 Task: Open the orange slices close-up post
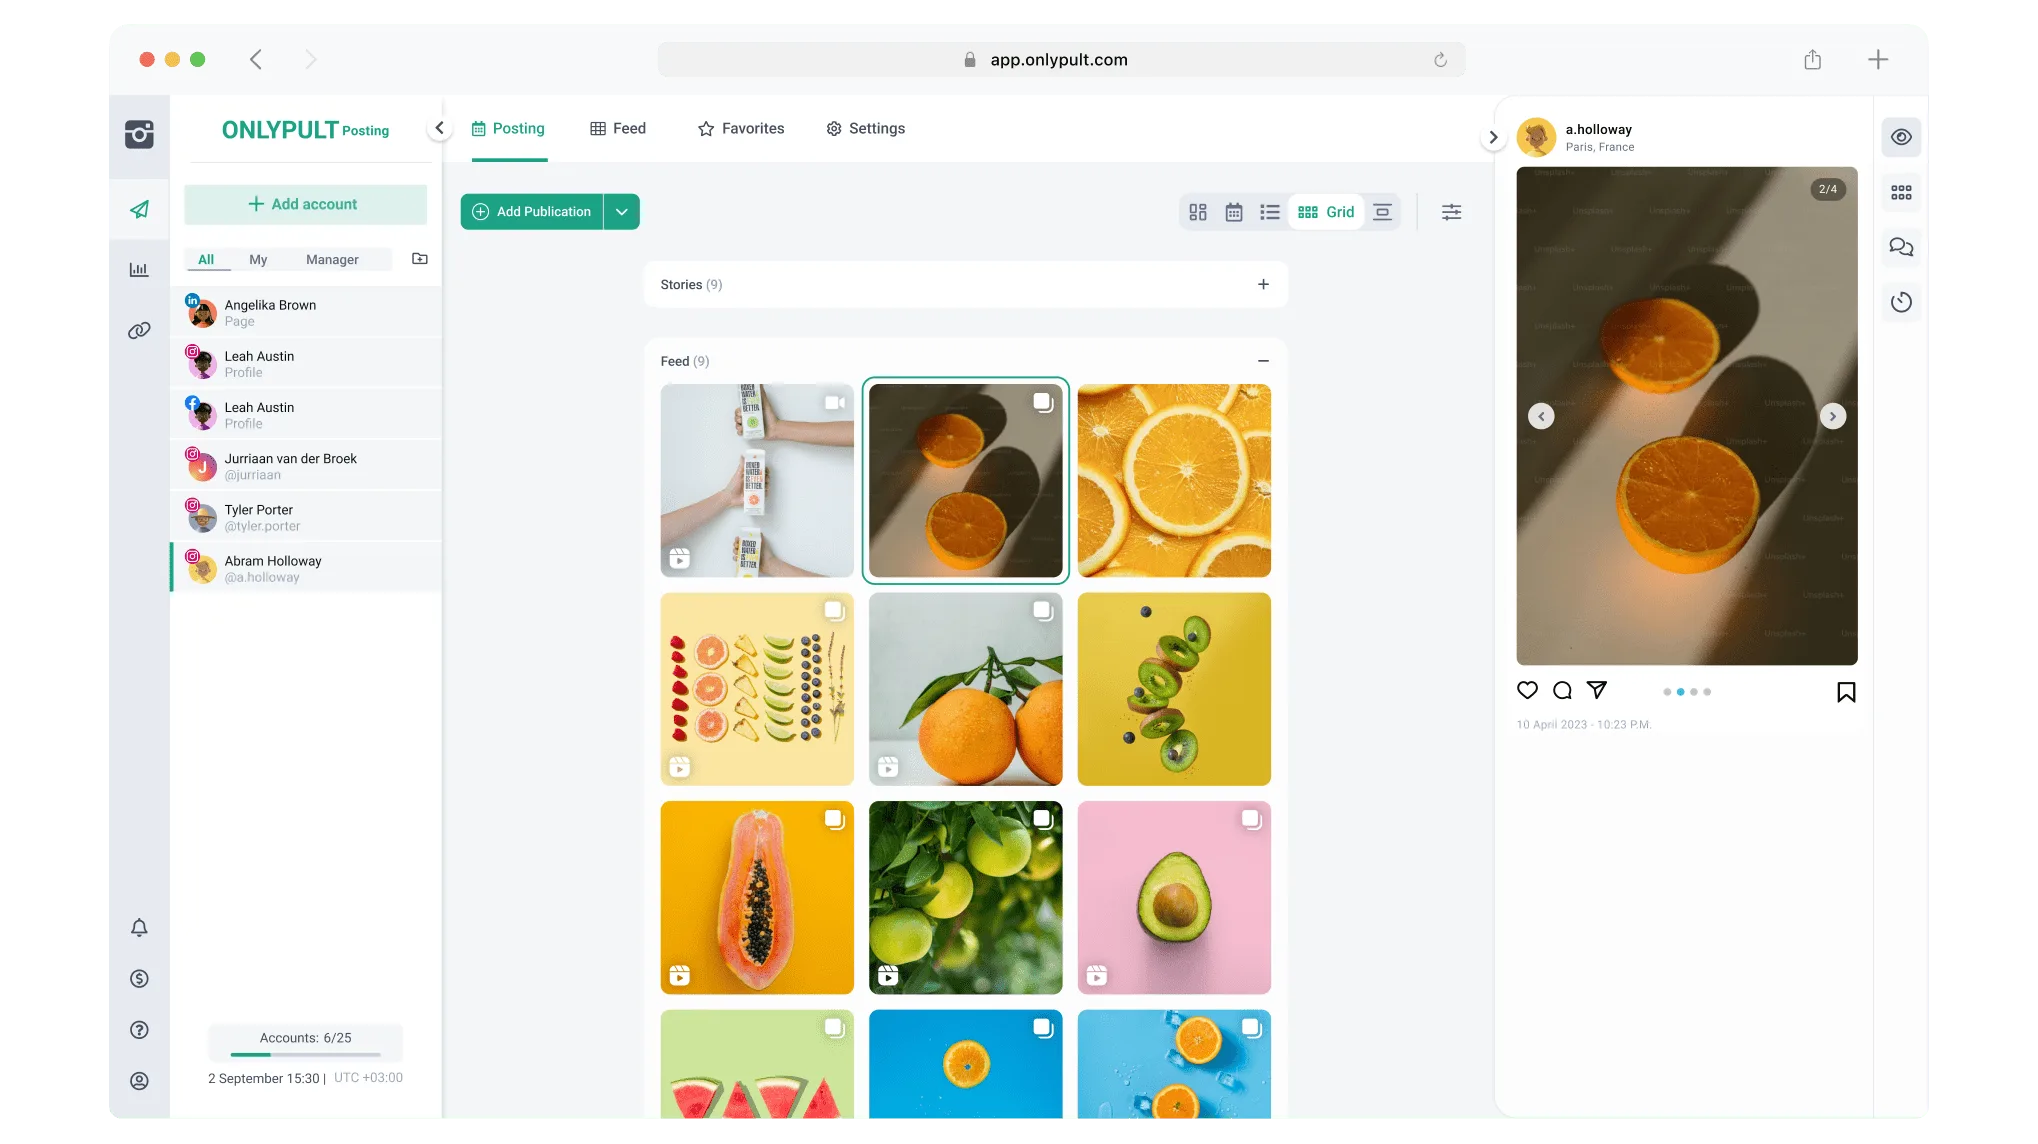point(1174,481)
